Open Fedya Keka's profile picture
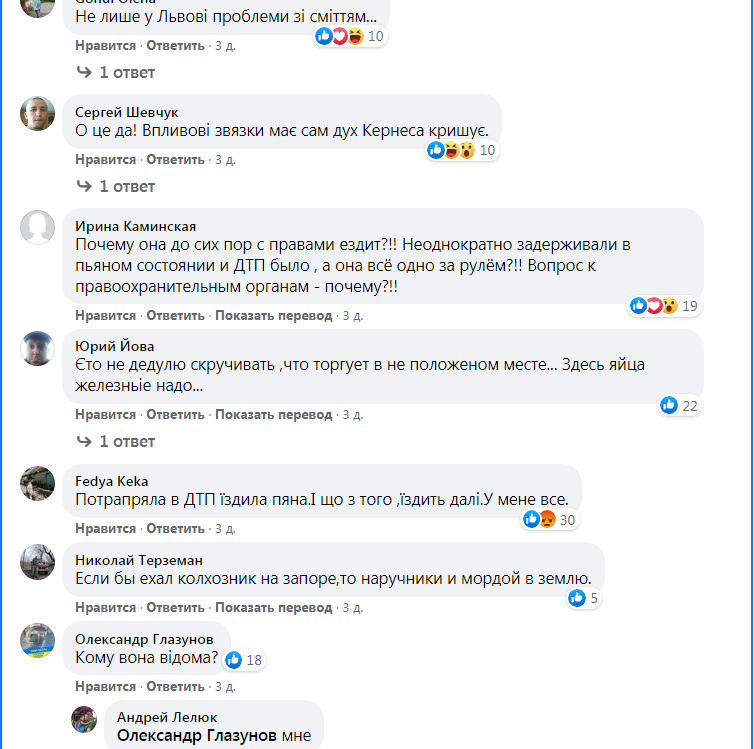The image size is (754, 749). coord(38,483)
